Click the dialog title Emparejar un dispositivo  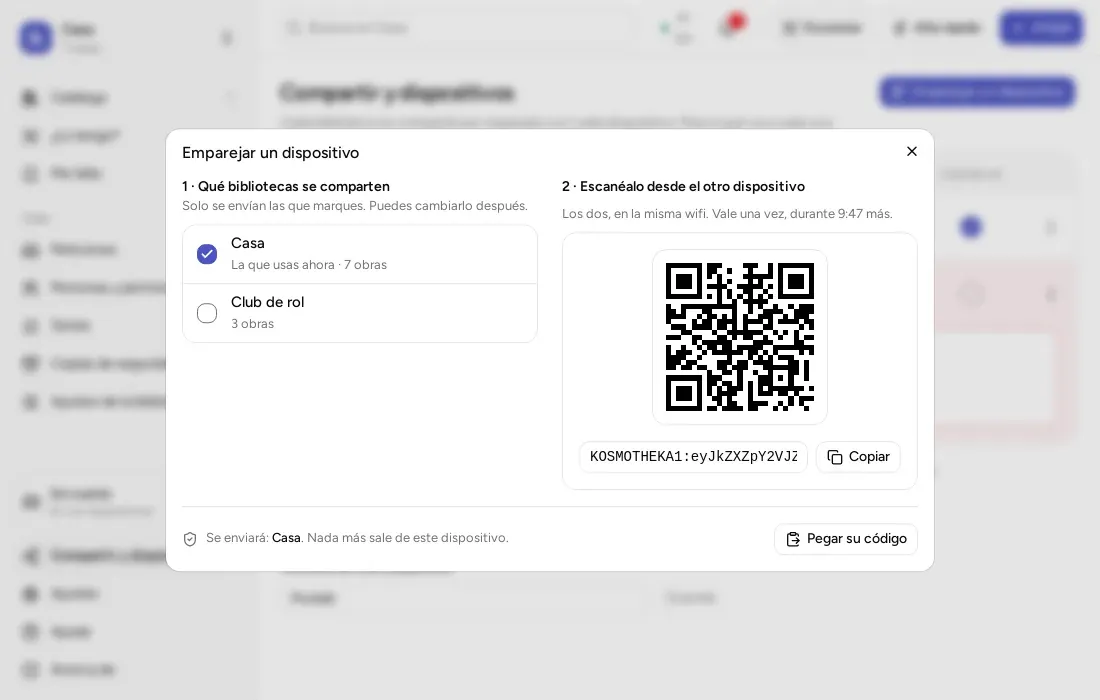(271, 153)
